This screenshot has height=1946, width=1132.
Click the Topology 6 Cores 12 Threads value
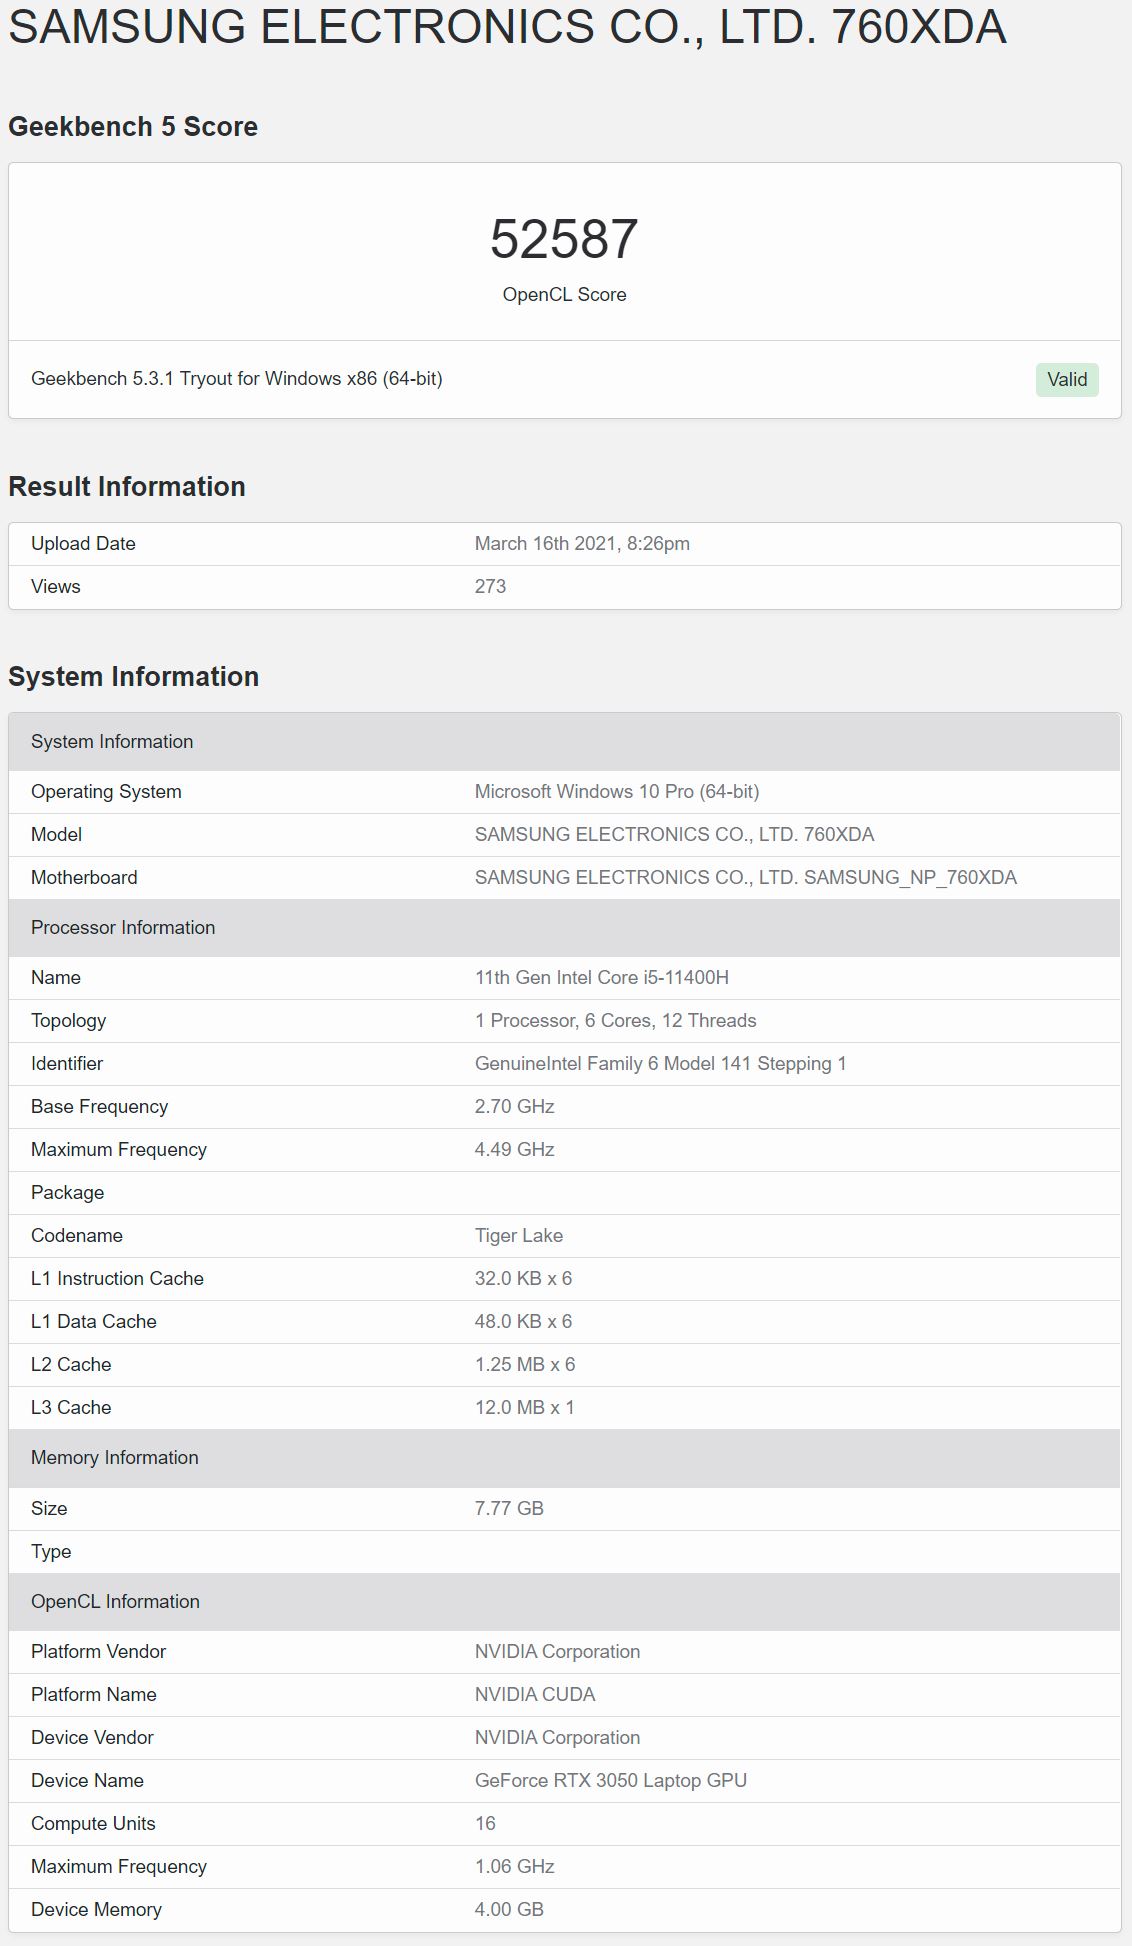(x=616, y=1020)
